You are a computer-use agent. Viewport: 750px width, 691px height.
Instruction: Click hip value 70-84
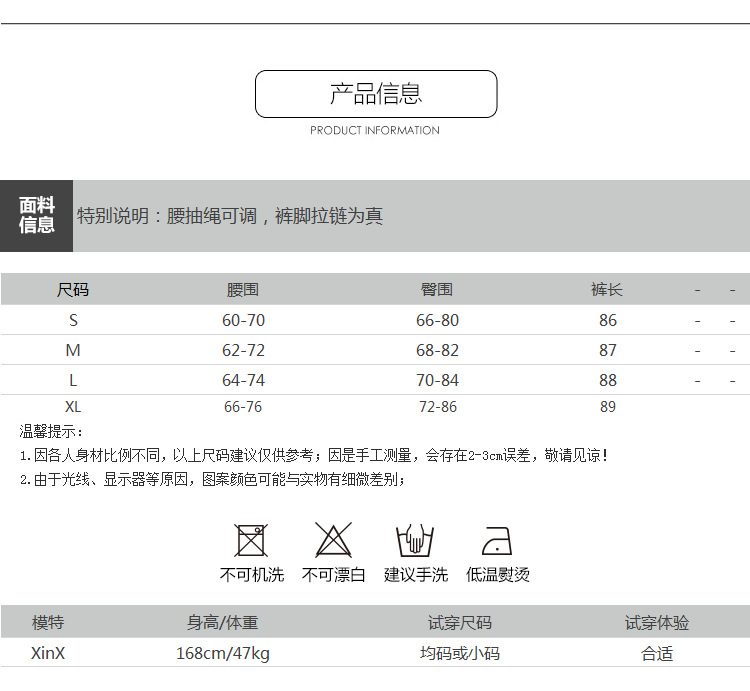point(437,380)
